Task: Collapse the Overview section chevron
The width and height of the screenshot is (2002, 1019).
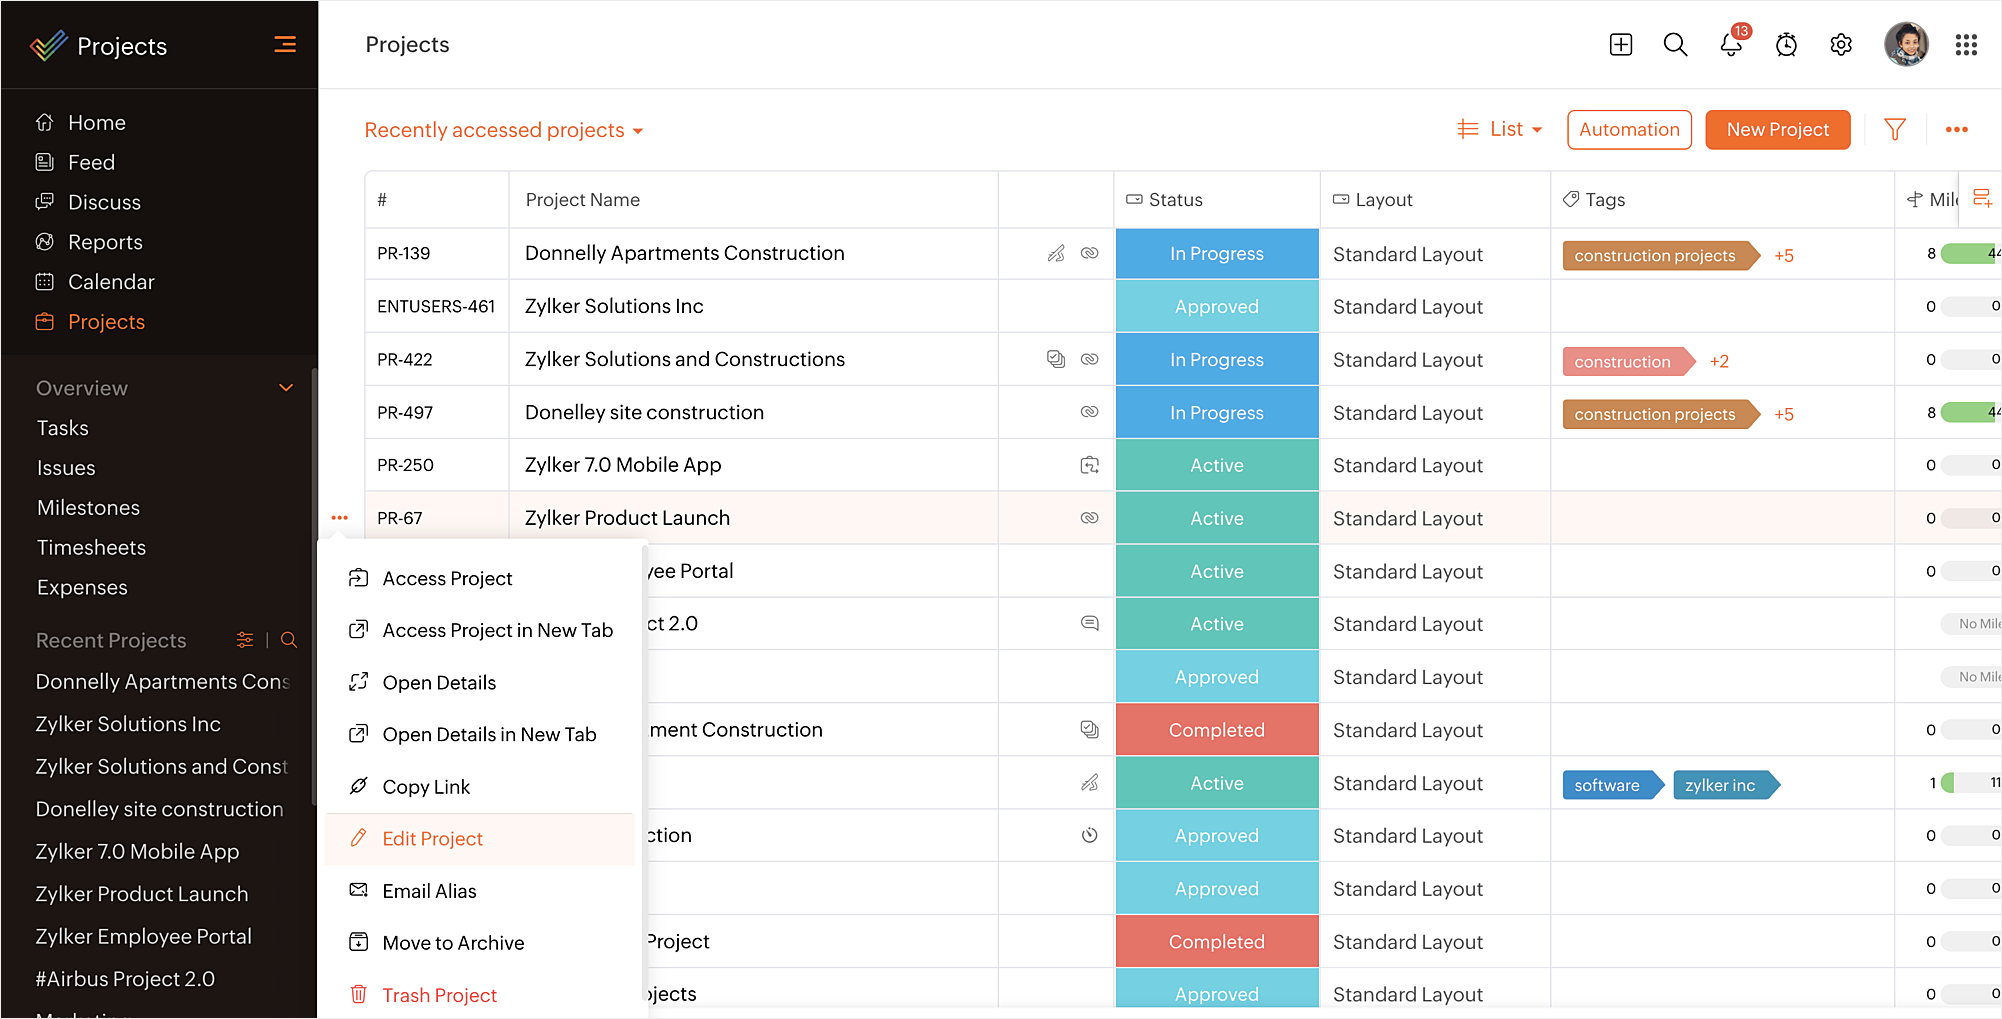Action: pyautogui.click(x=286, y=388)
